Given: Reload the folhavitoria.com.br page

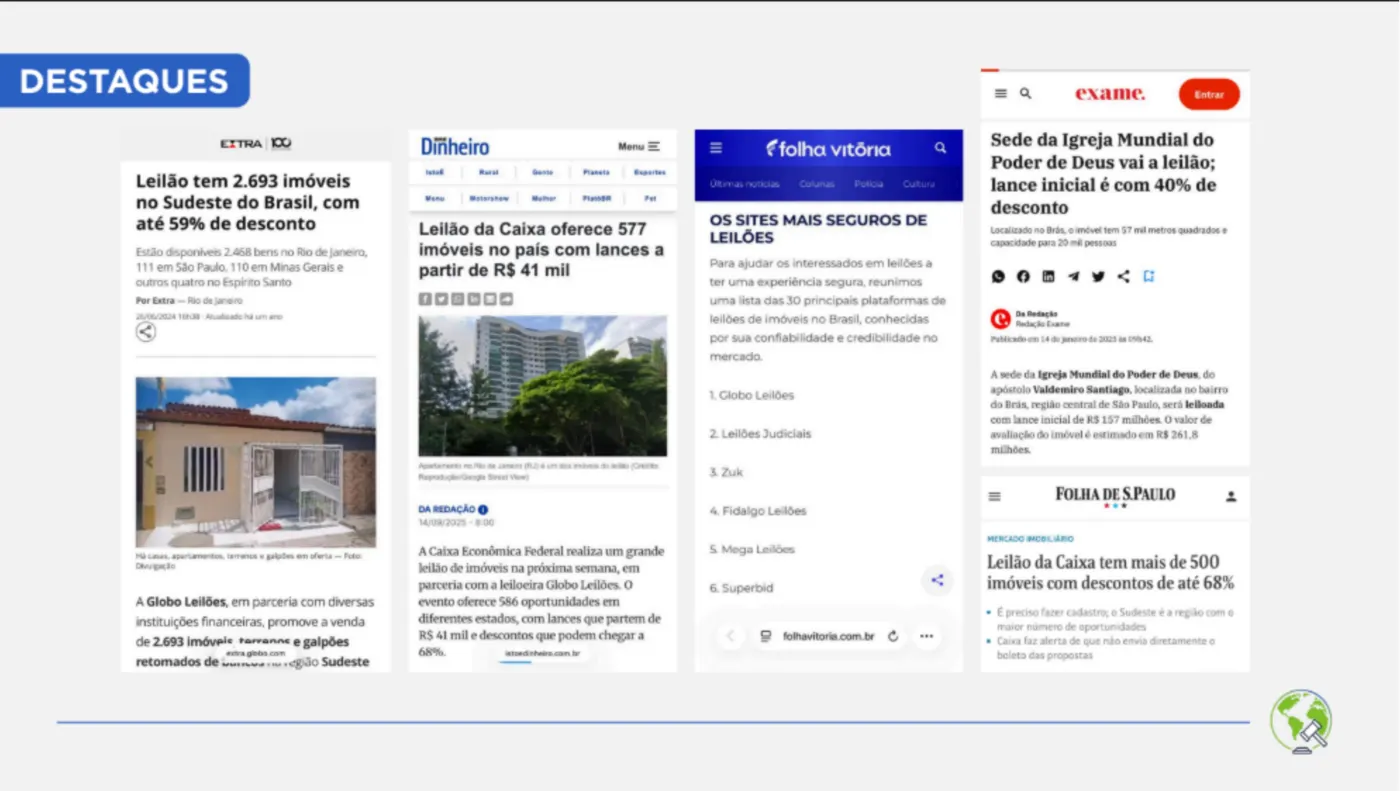Looking at the screenshot, I should point(892,636).
